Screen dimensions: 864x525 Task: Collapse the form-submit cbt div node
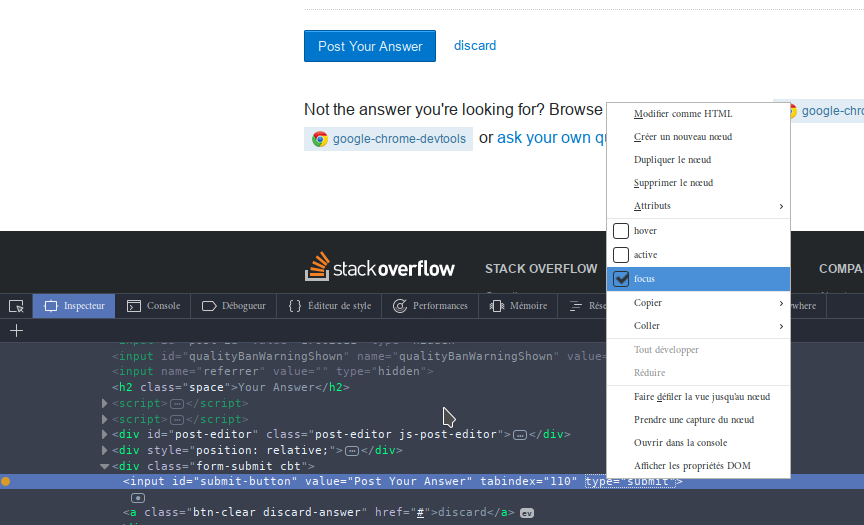(x=104, y=466)
